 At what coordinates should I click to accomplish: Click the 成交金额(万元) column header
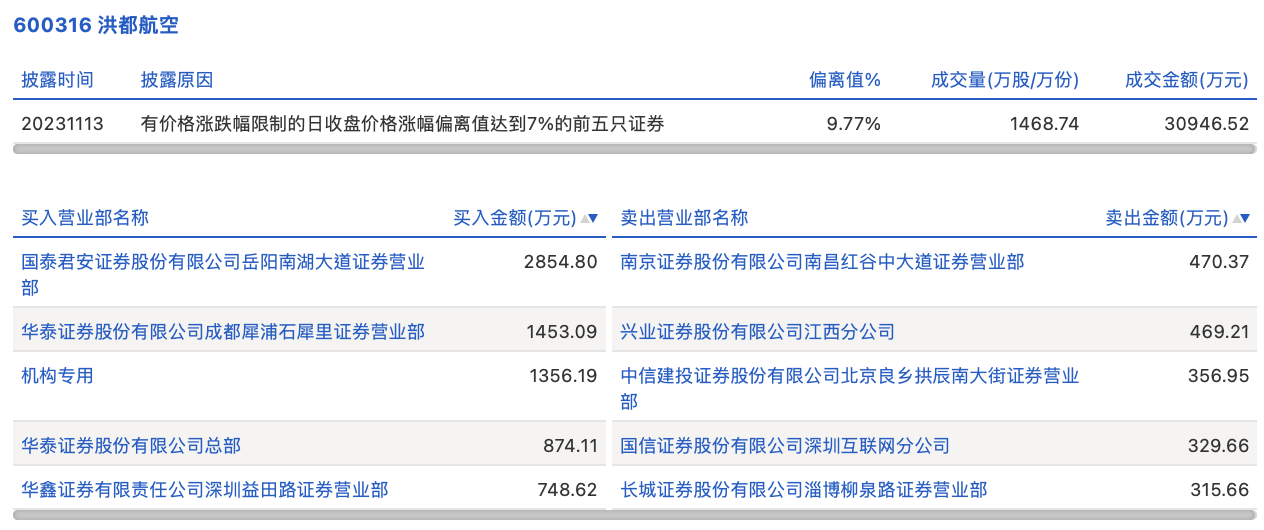[1186, 80]
